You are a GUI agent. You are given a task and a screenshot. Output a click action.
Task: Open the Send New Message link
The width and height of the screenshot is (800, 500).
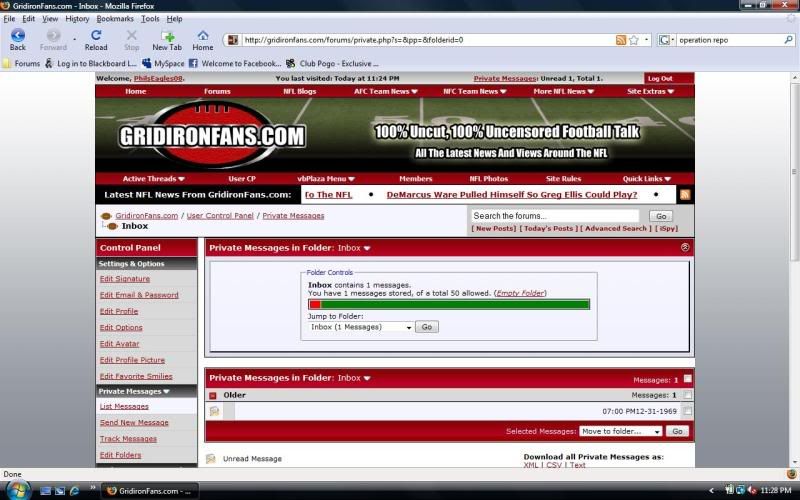point(134,422)
